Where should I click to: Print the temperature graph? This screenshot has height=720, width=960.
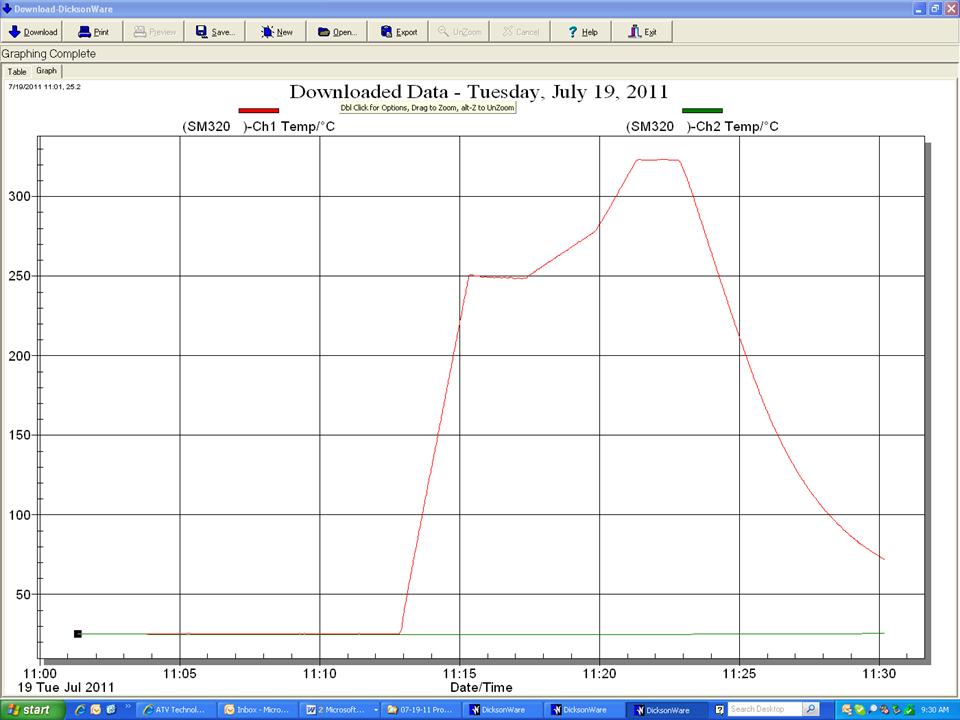93,32
